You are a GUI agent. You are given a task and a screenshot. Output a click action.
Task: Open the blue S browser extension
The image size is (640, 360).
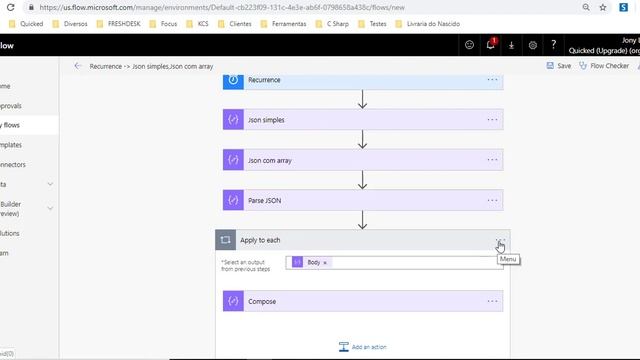(623, 7)
